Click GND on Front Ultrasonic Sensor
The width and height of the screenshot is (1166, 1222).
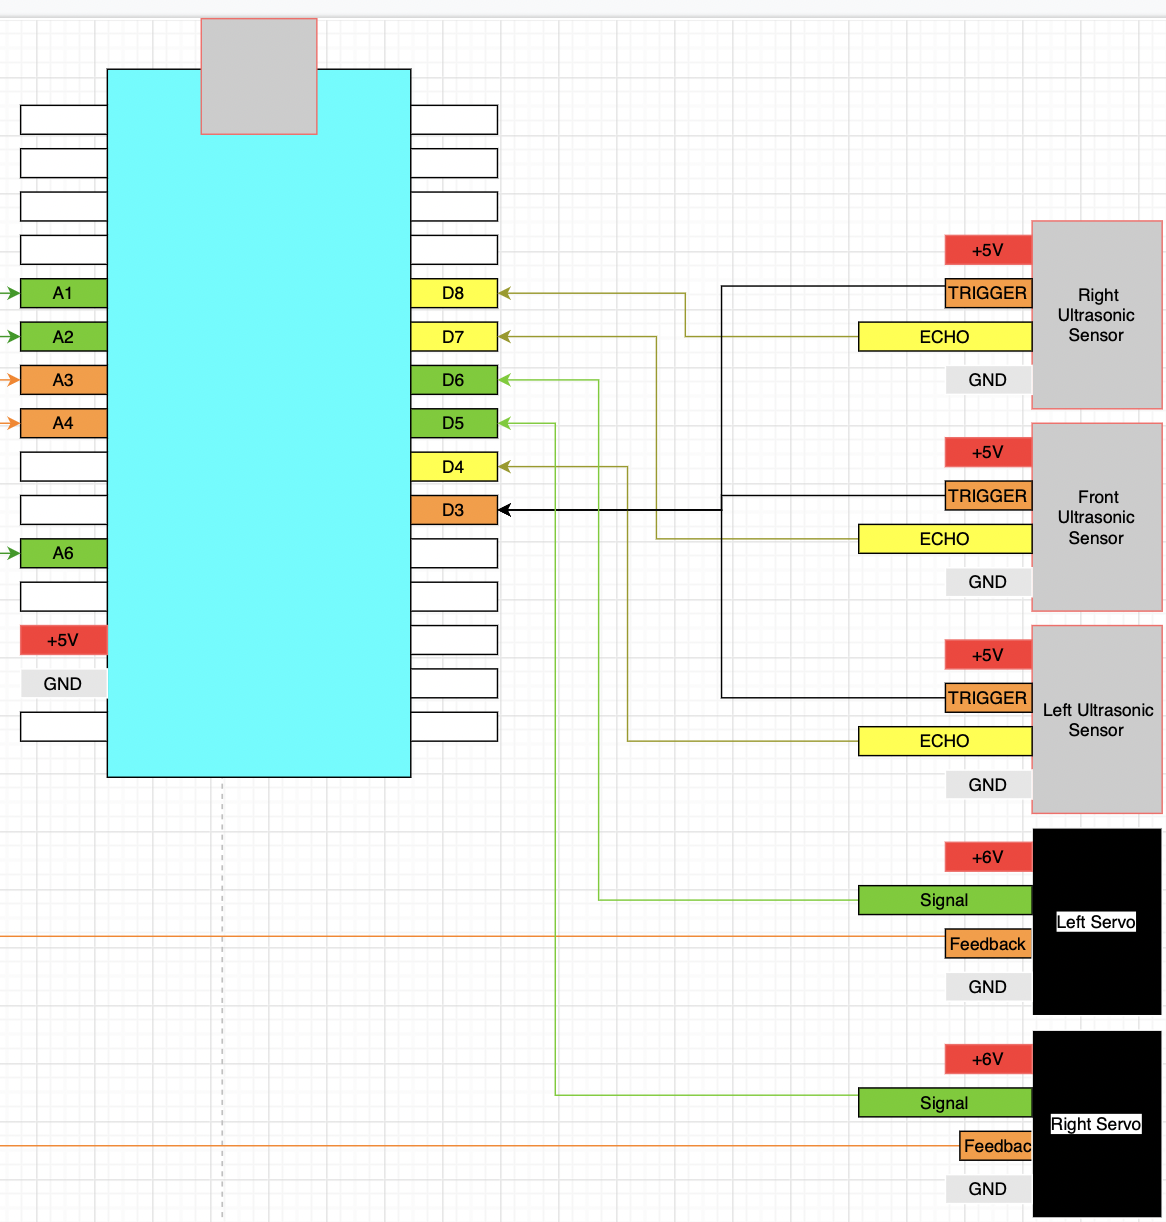(x=988, y=582)
